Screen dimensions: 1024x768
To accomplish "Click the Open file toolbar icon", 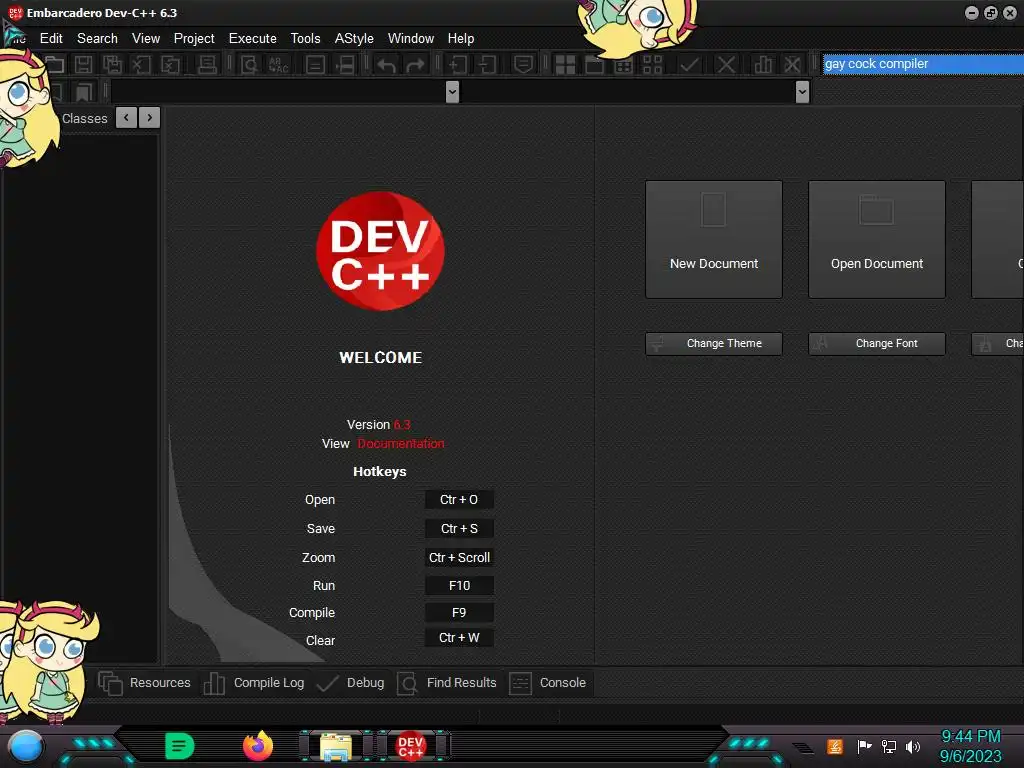I will click(56, 64).
